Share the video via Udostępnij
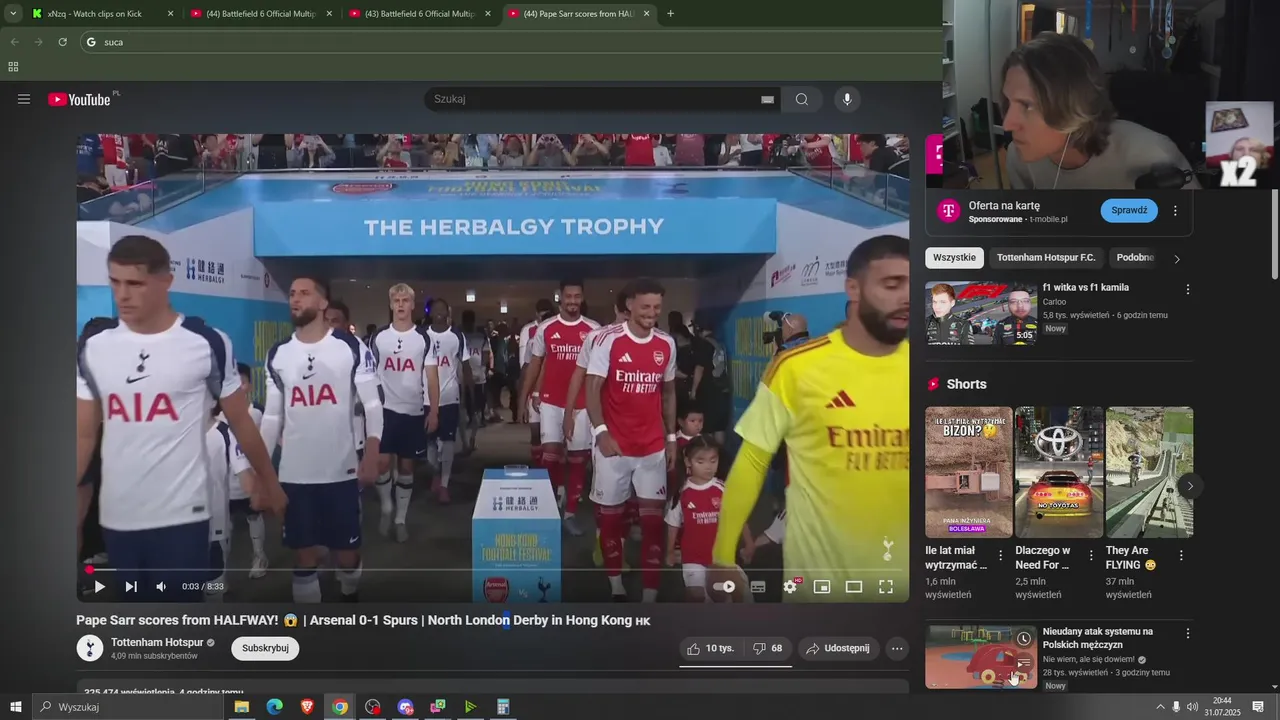The width and height of the screenshot is (1280, 720). [838, 648]
